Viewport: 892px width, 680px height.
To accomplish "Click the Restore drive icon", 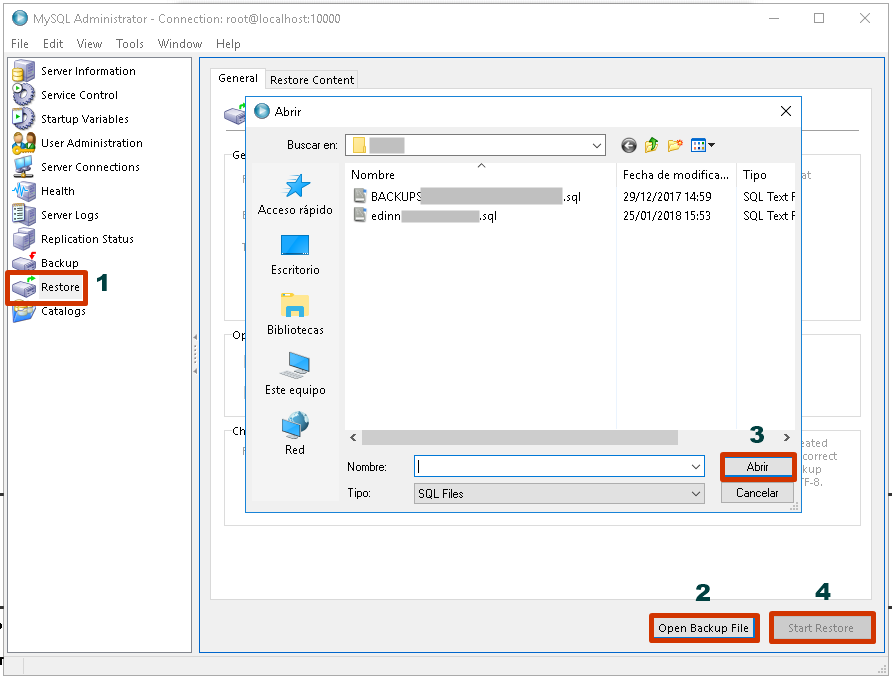I will [x=23, y=287].
